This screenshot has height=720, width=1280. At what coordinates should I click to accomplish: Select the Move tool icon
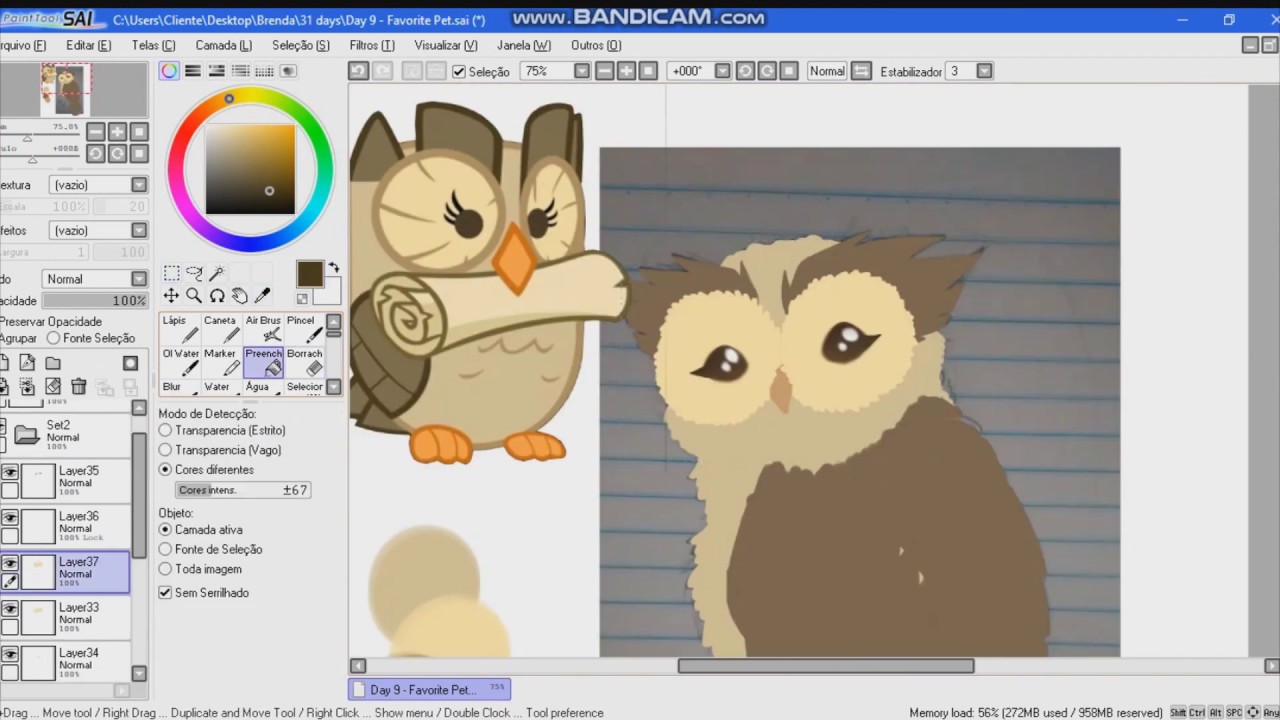[x=171, y=296]
